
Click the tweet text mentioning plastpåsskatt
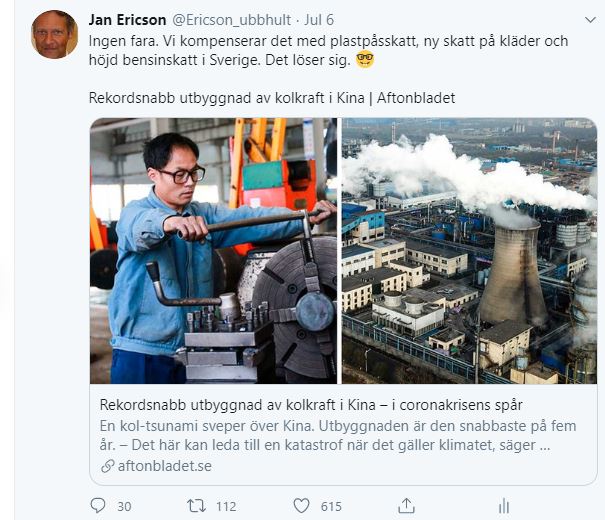328,51
